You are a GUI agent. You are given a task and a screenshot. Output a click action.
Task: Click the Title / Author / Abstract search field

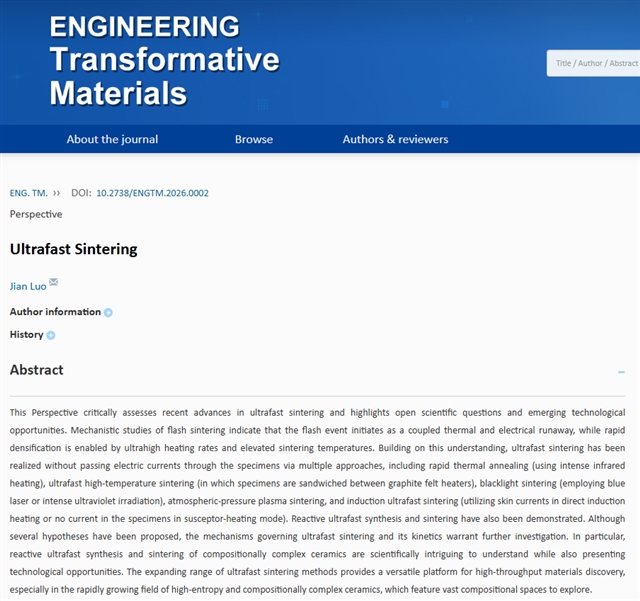(x=595, y=63)
